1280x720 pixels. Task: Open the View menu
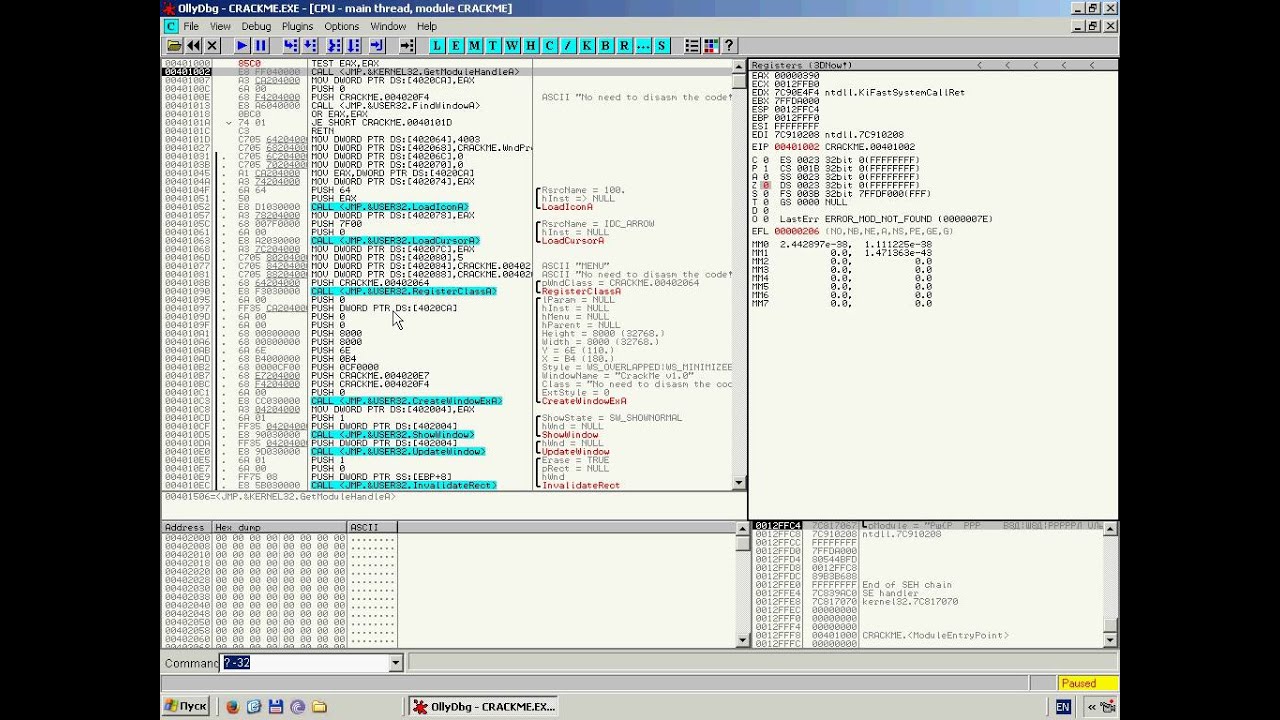[x=221, y=26]
